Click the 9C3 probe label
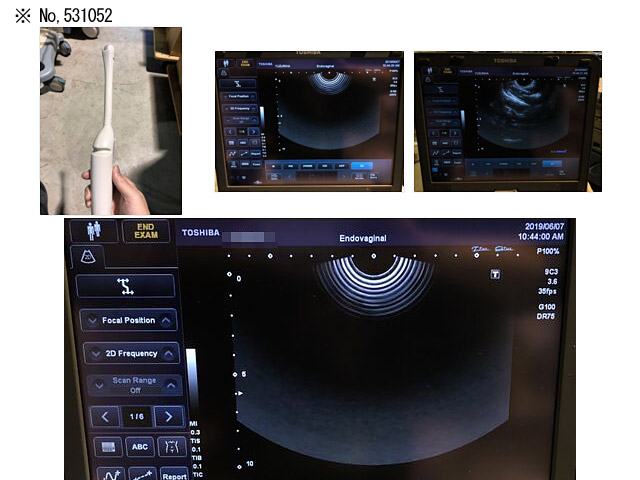This screenshot has height=480, width=640. (551, 272)
